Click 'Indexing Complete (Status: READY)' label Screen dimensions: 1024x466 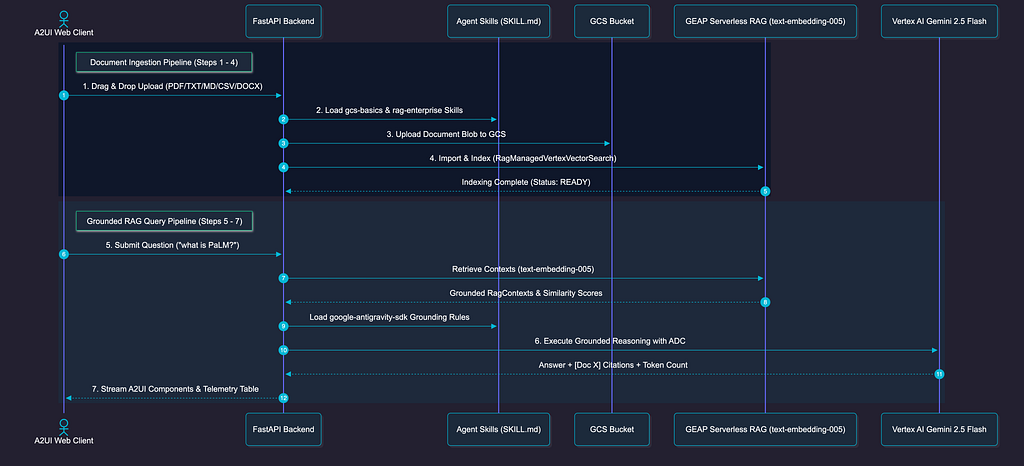pos(526,182)
